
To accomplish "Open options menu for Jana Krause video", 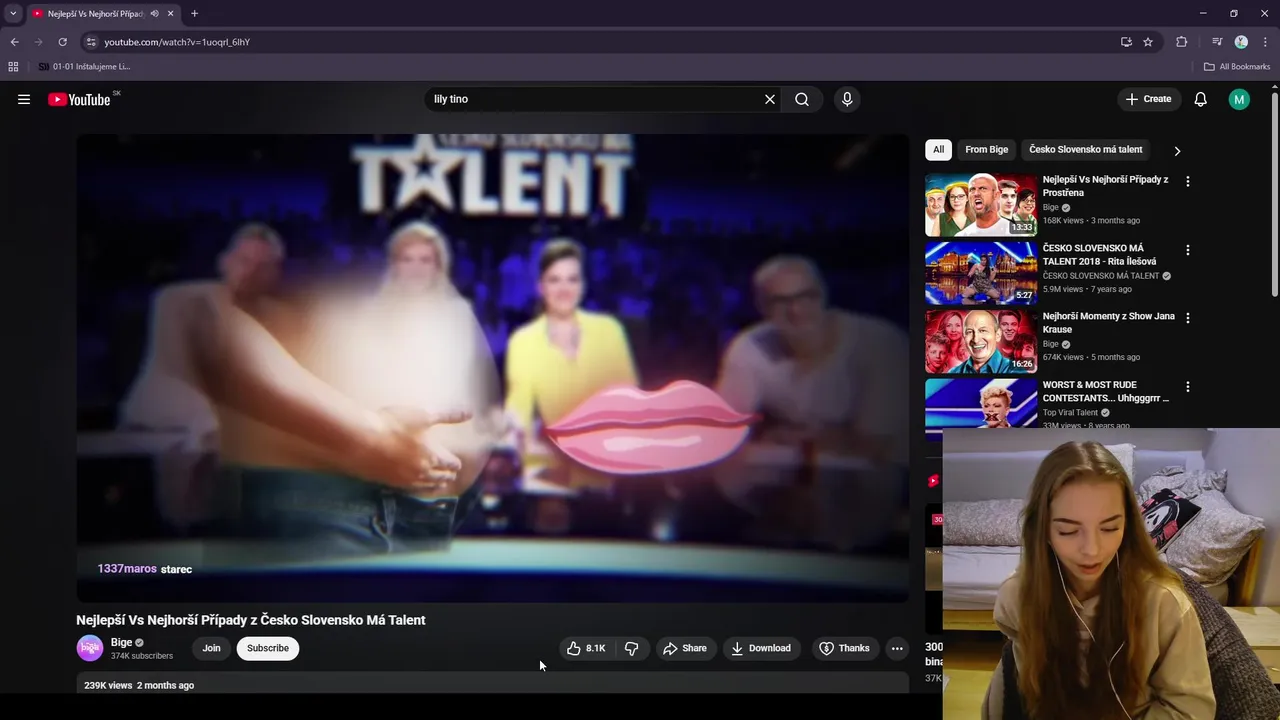I will click(1188, 318).
